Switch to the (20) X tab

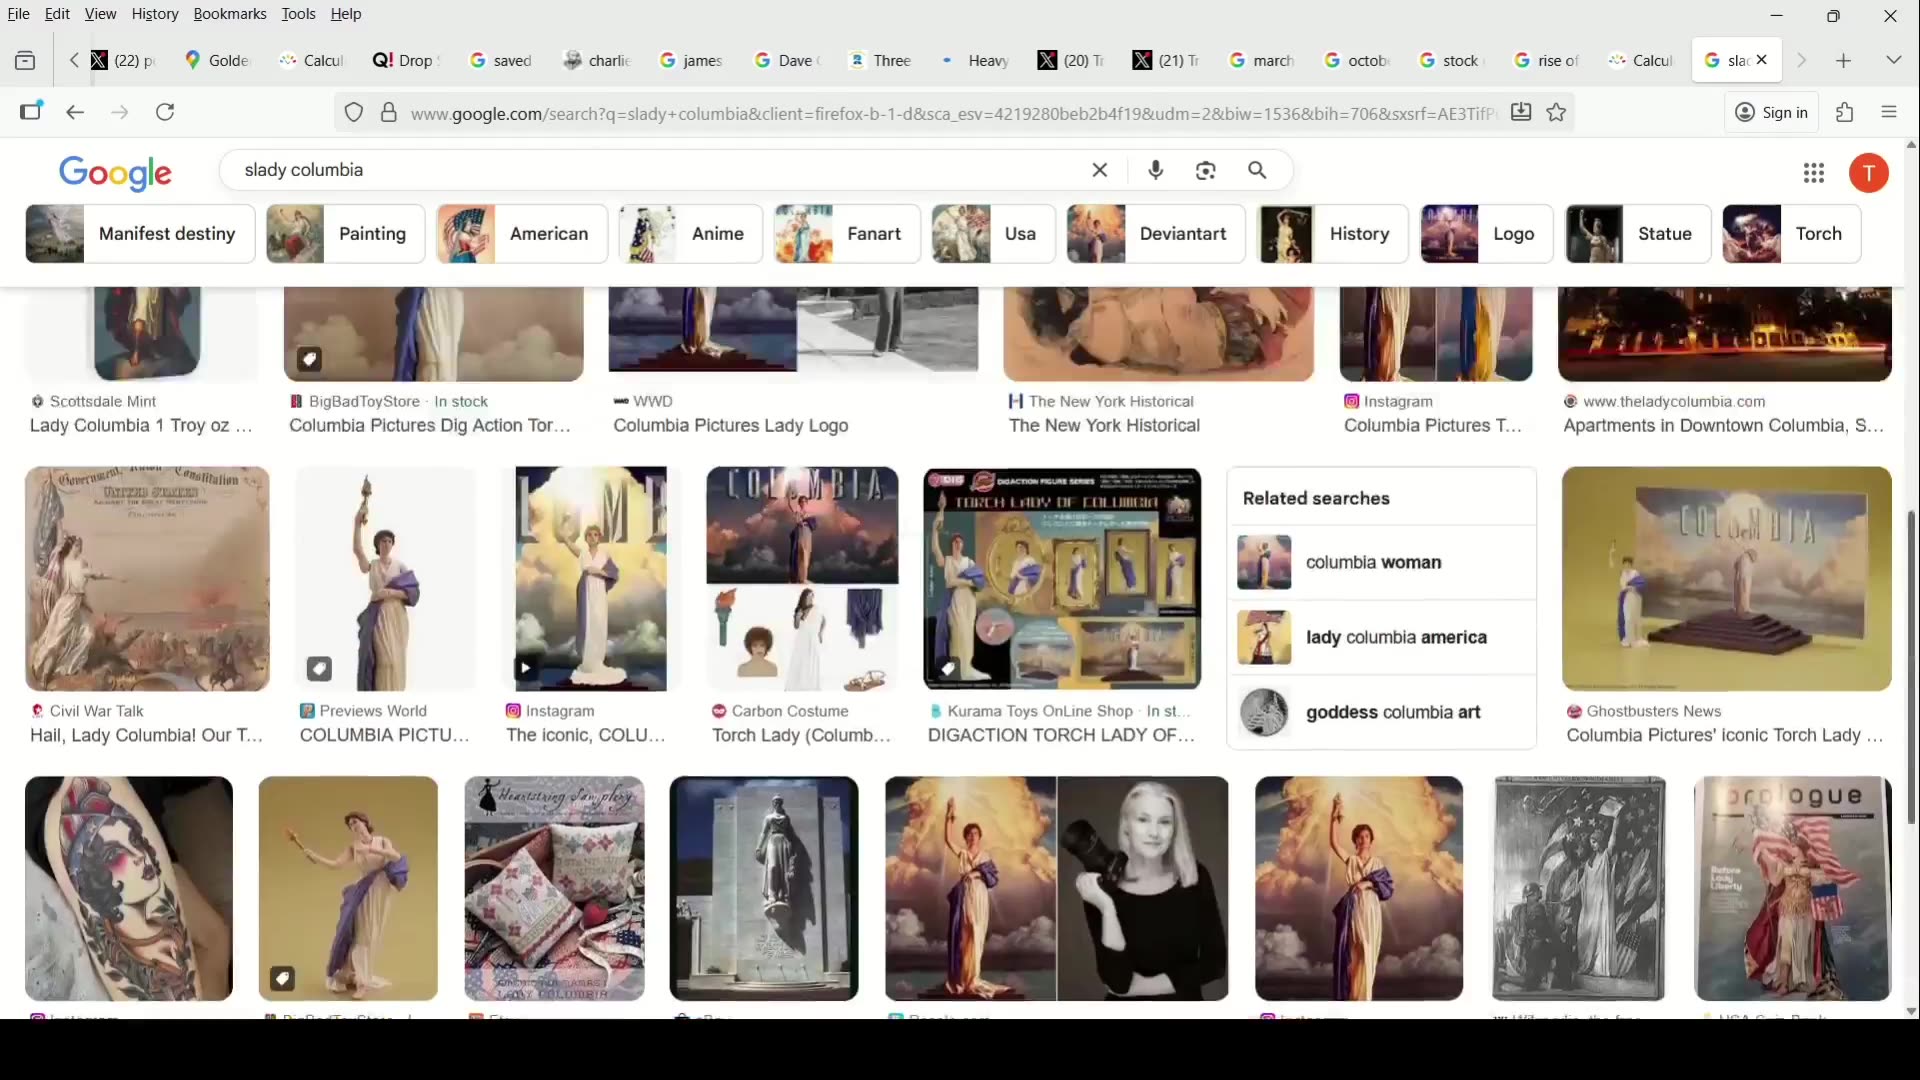[1071, 61]
